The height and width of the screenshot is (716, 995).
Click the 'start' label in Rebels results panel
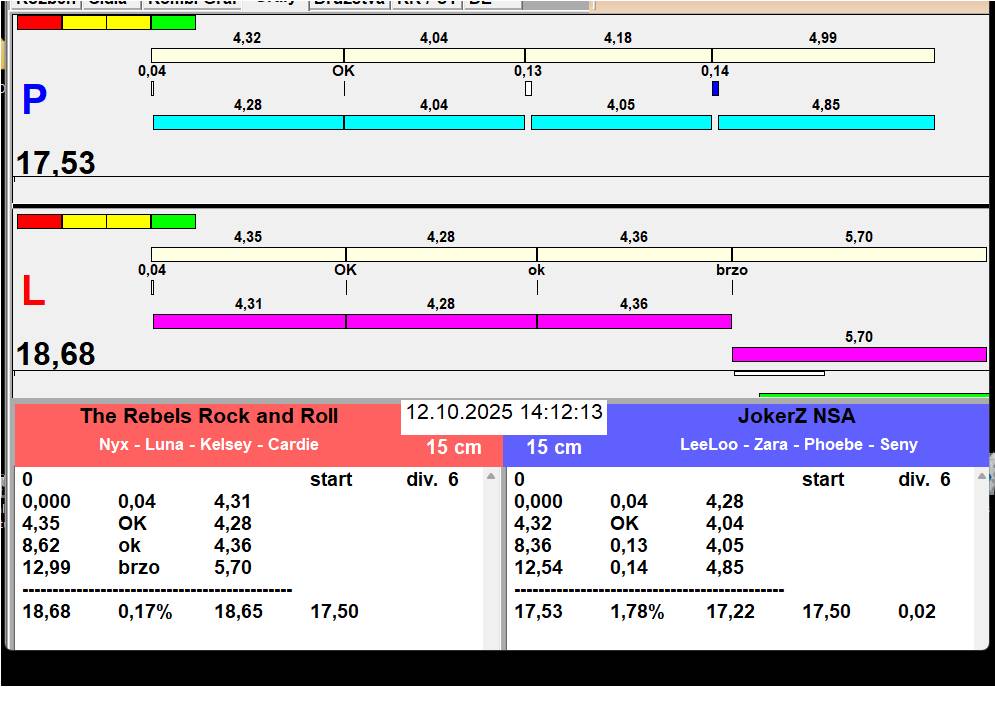coord(331,479)
